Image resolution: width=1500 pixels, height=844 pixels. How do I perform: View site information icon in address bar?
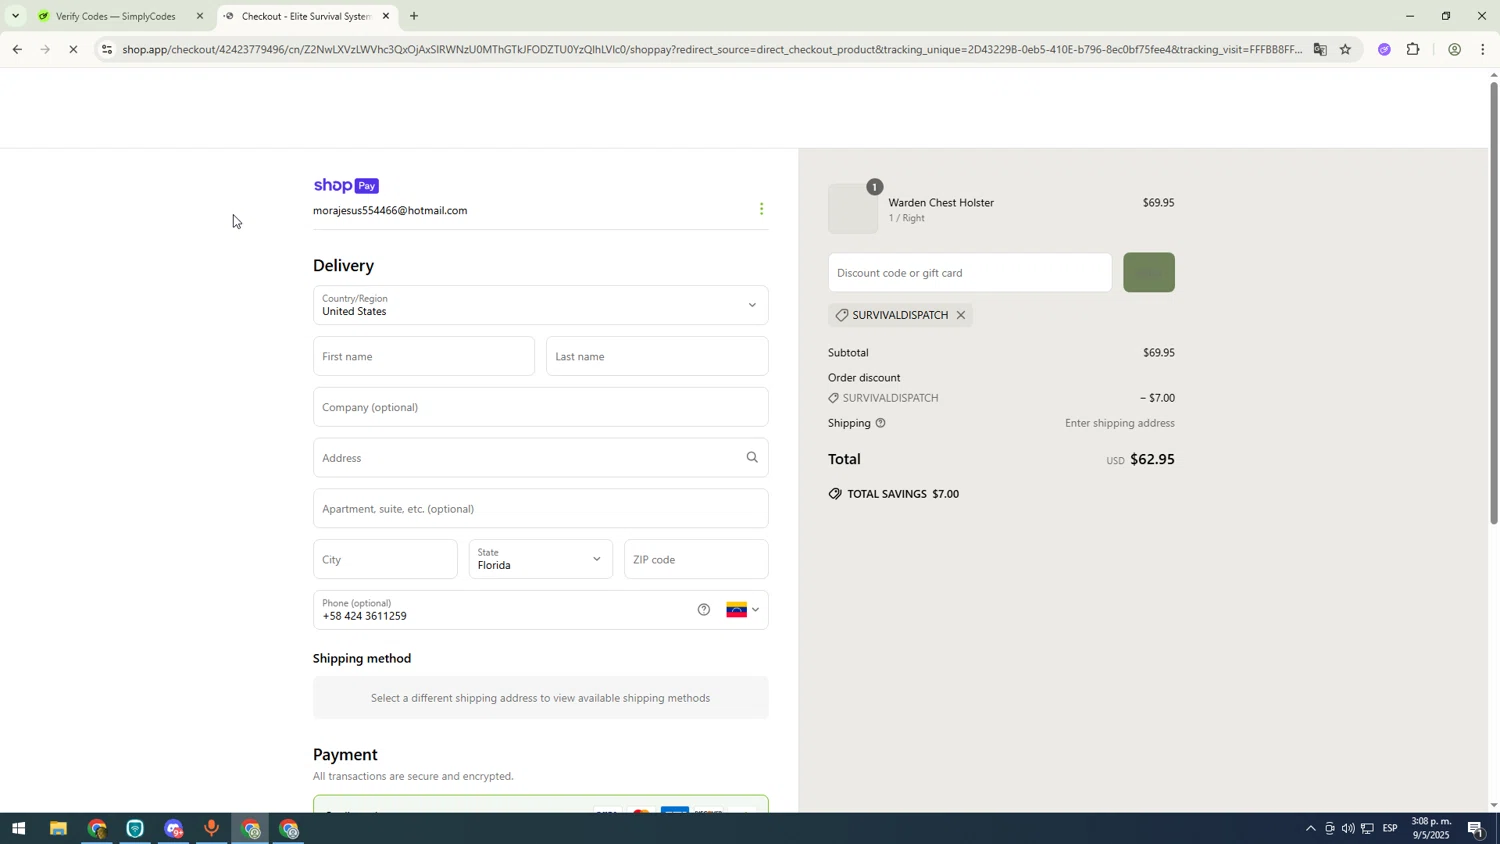[107, 49]
